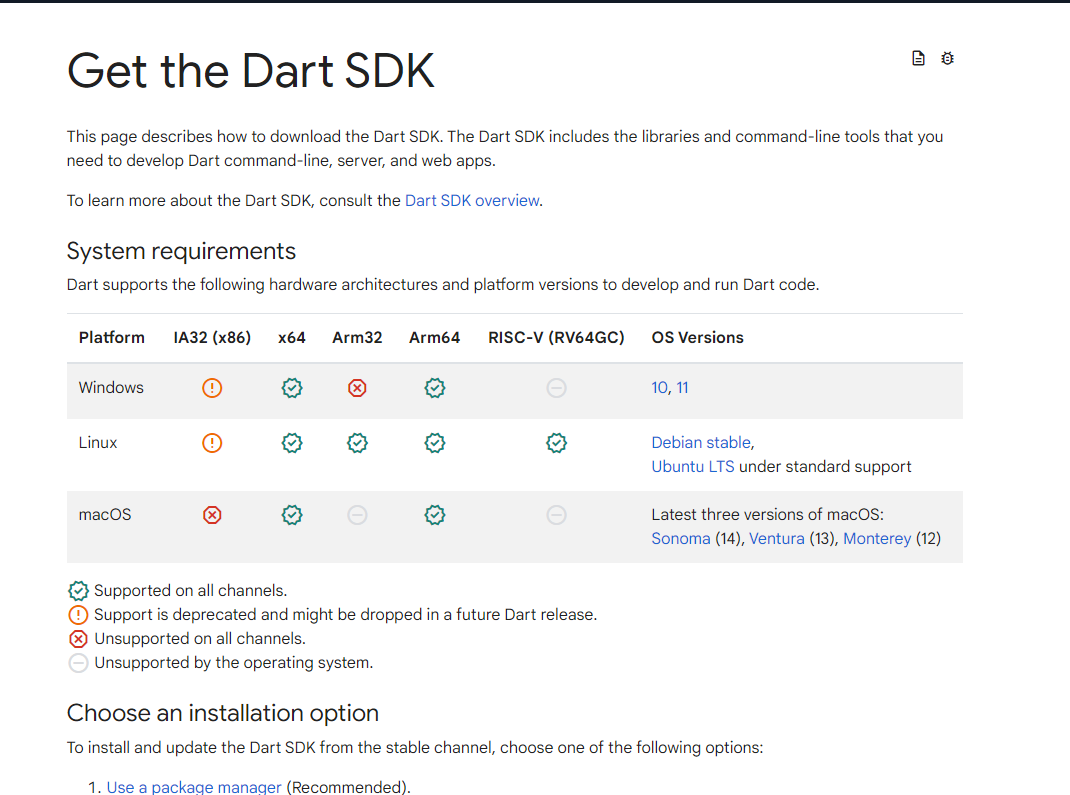This screenshot has height=795, width=1070.
Task: Click the 'Supported on all channels.' legend text
Action: click(190, 590)
